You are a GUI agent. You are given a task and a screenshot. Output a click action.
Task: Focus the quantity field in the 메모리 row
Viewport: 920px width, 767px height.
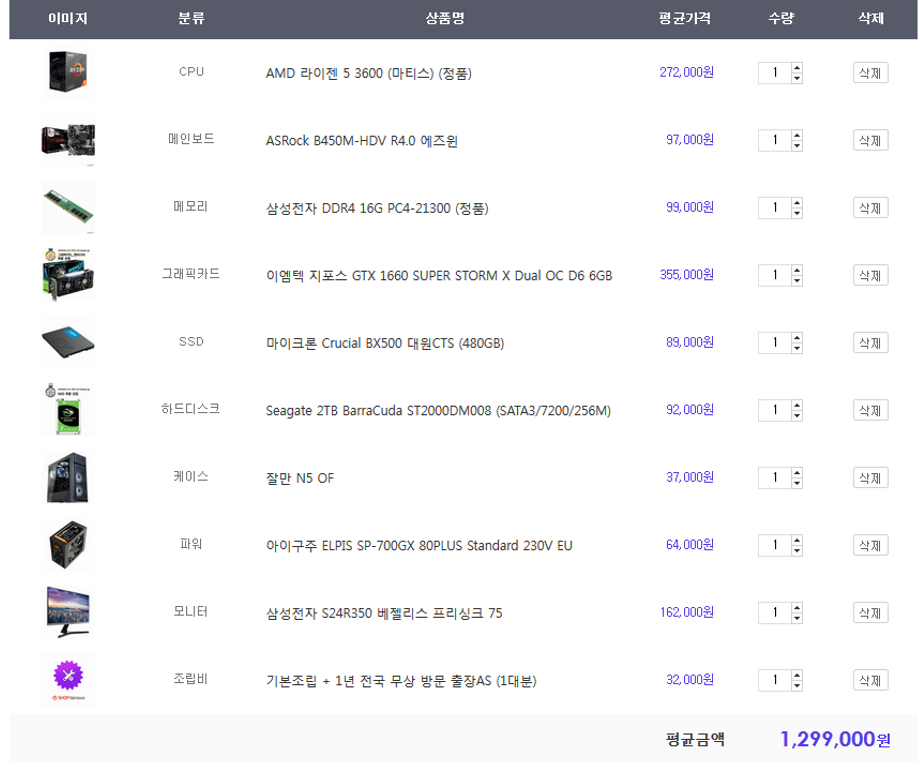774,208
